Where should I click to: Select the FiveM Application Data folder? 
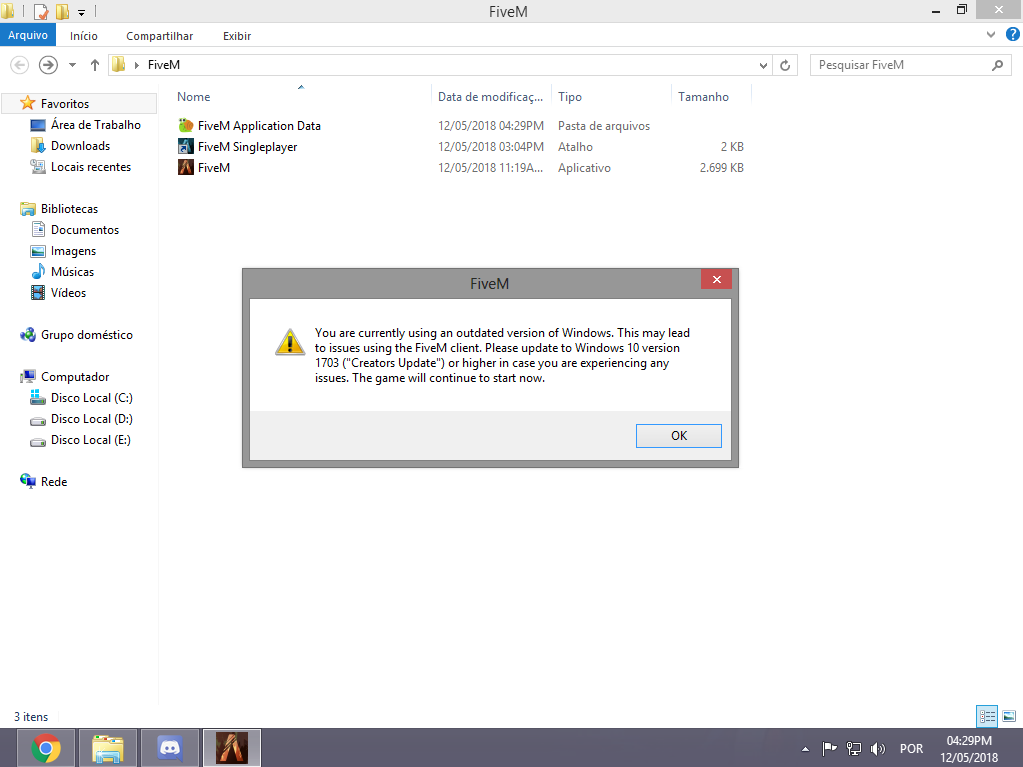click(x=259, y=125)
